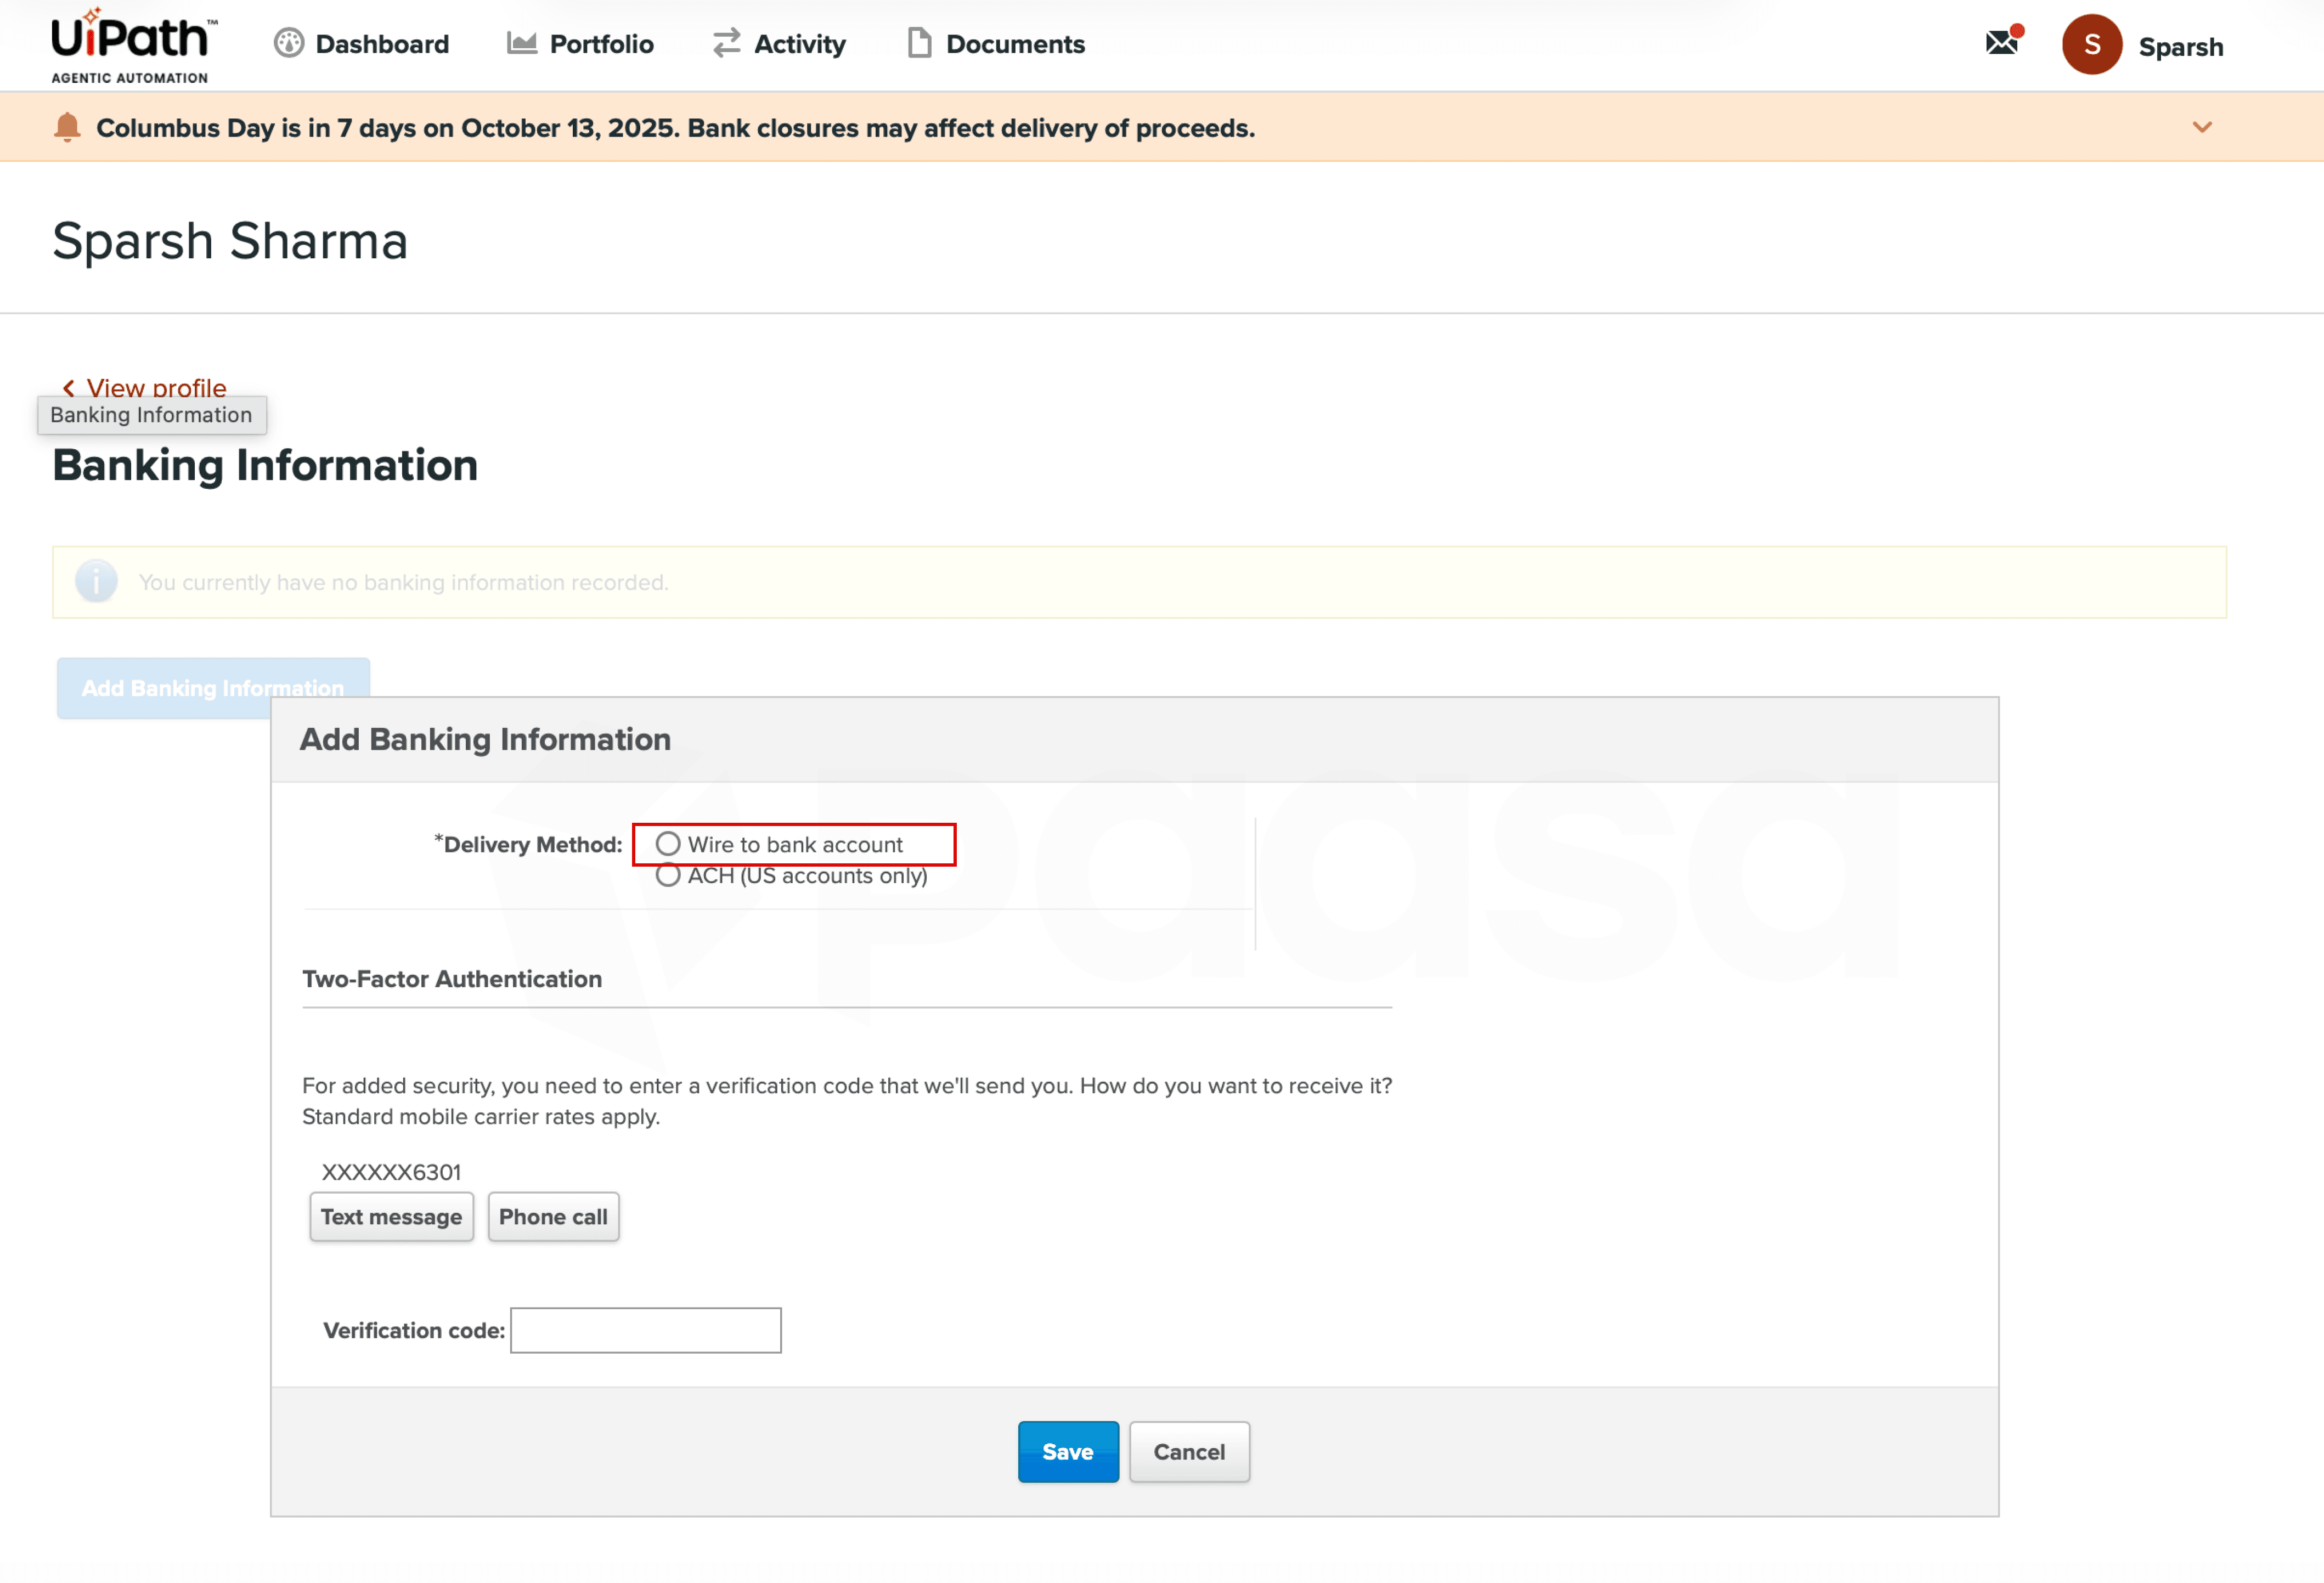The height and width of the screenshot is (1583, 2324).
Task: Click the red S avatar circle
Action: pyautogui.click(x=2091, y=45)
